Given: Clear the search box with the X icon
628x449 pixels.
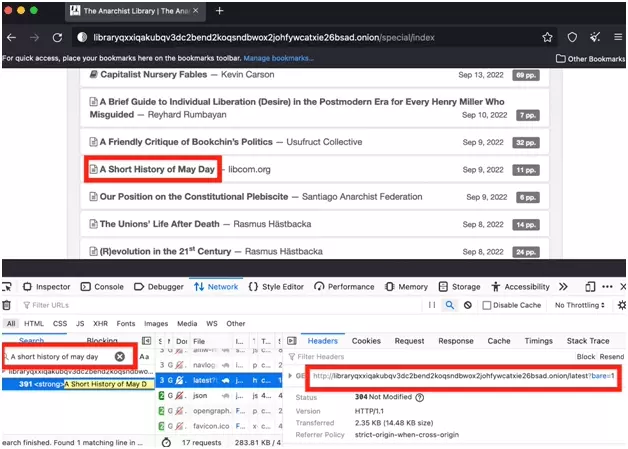Looking at the screenshot, I should [120, 356].
